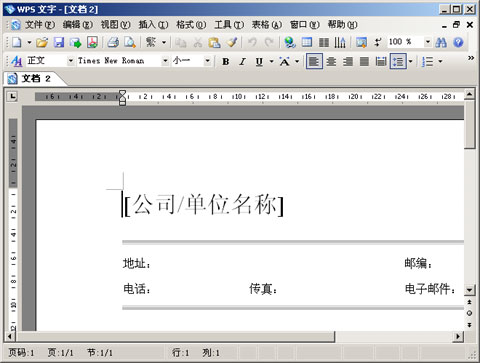
Task: Insert a hyperlink with globe icon
Action: 290,42
